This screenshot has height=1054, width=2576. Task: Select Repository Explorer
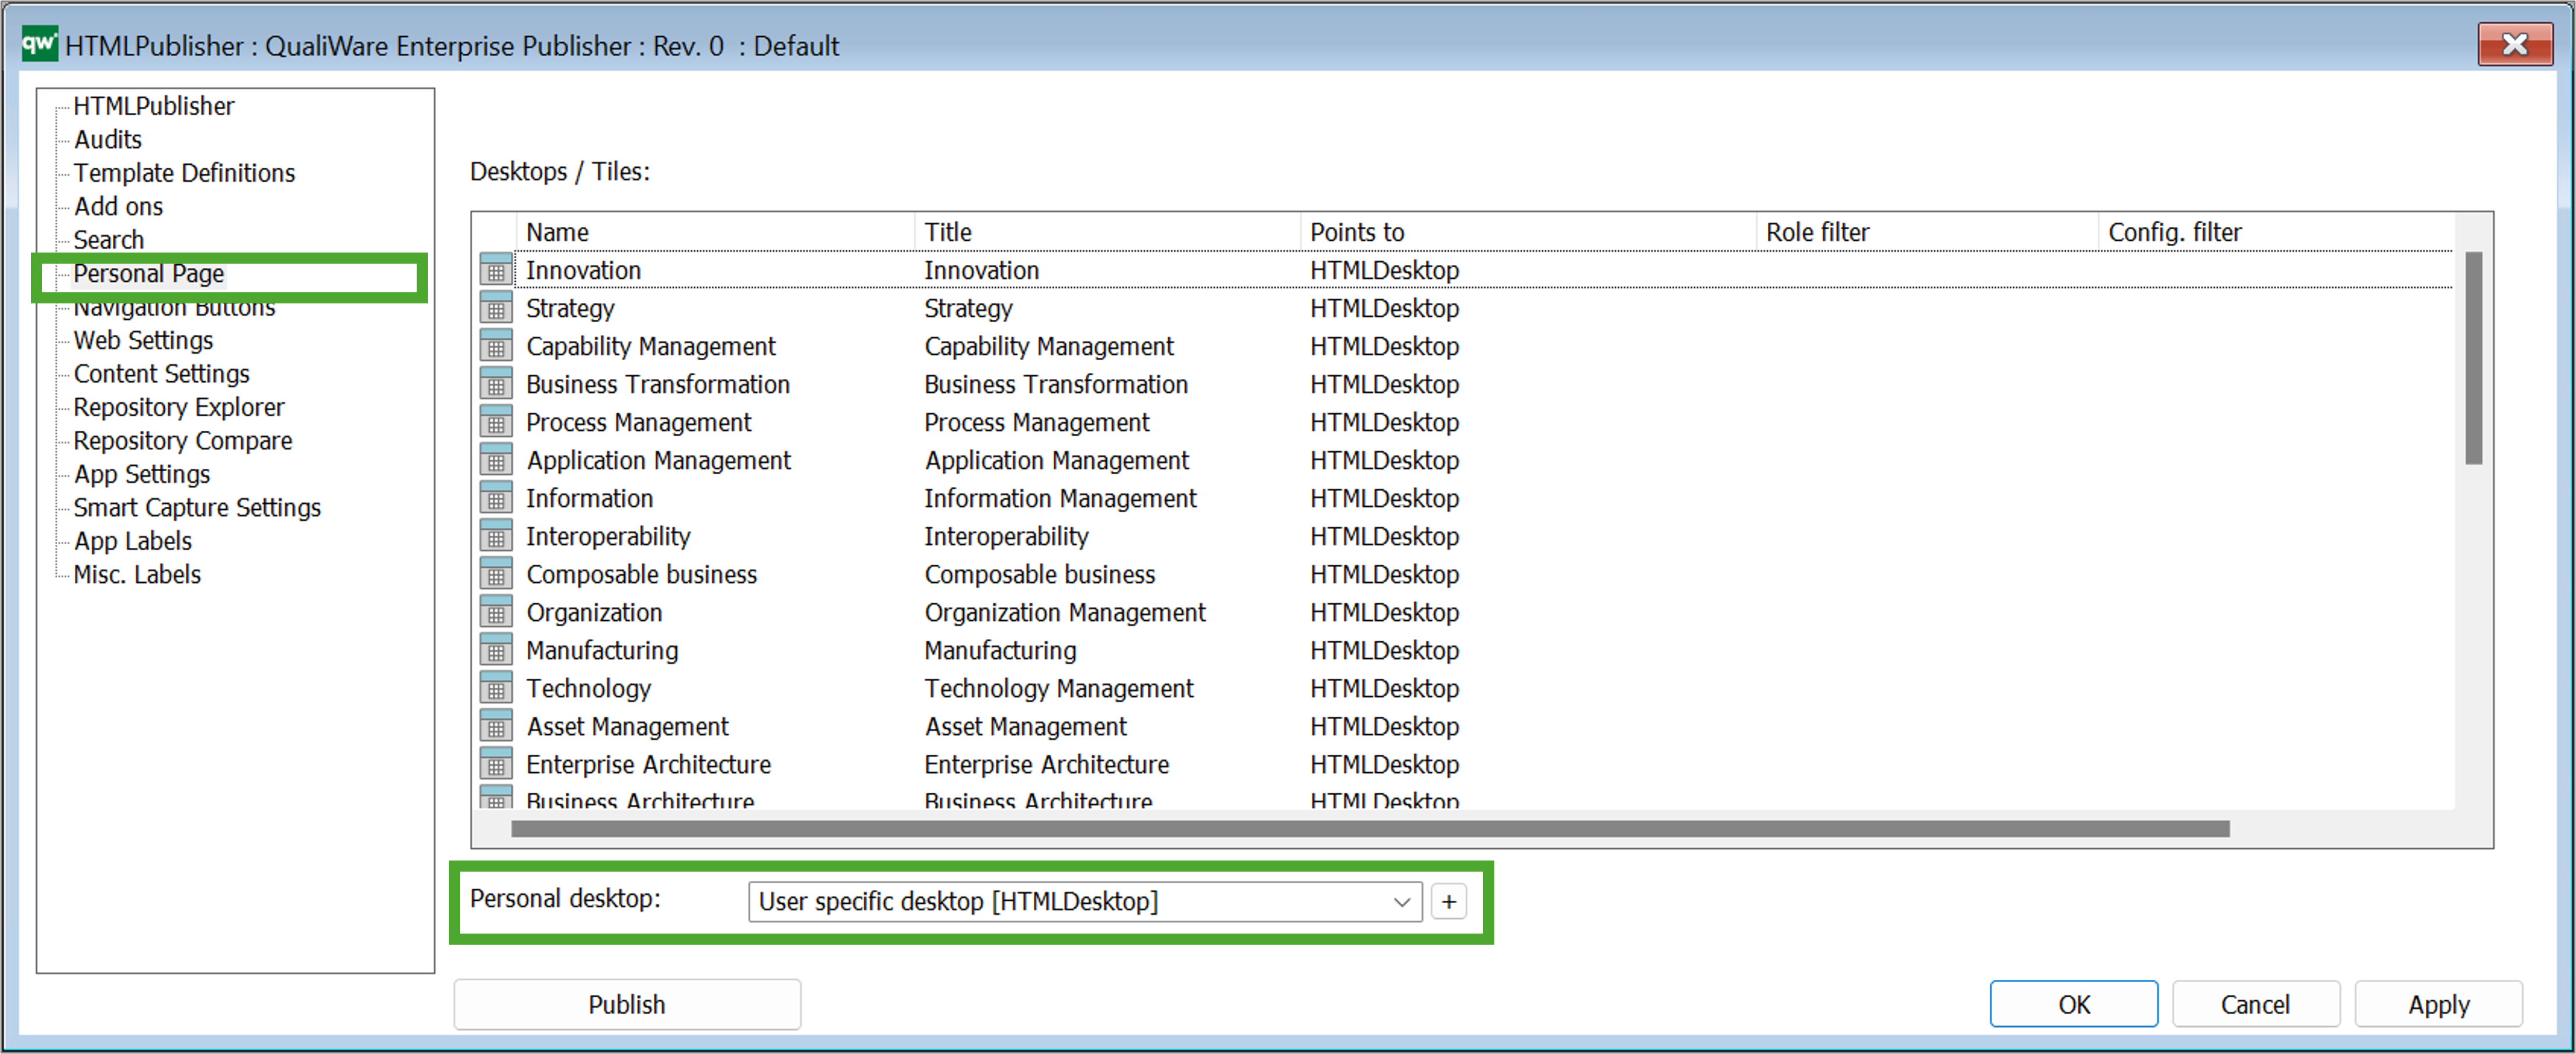point(179,407)
